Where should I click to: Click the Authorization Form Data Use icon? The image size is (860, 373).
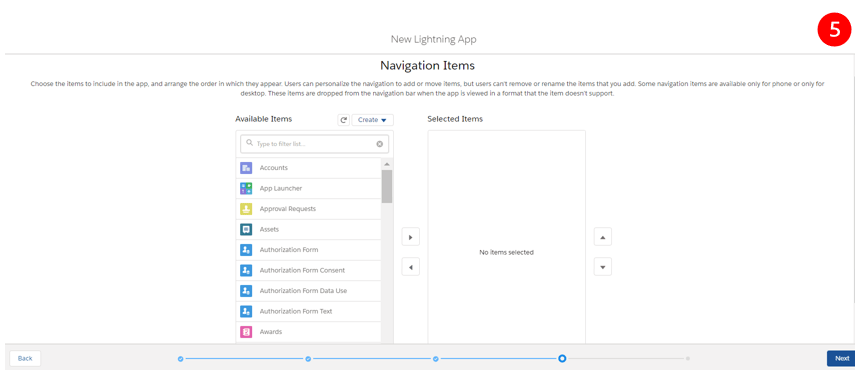pyautogui.click(x=246, y=291)
